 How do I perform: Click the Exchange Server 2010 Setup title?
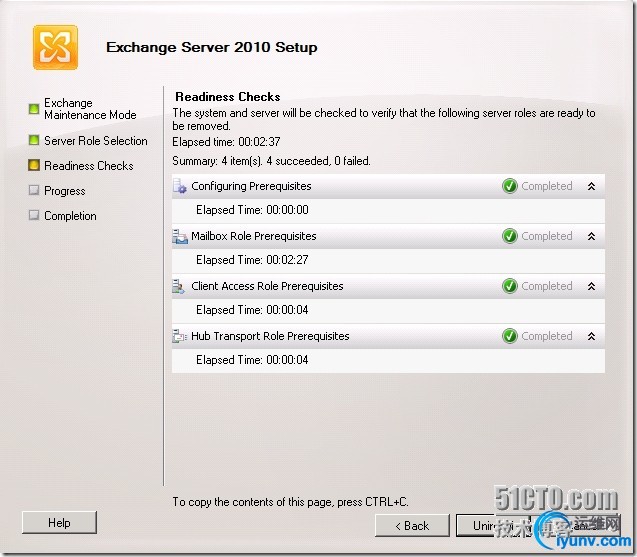(x=212, y=47)
